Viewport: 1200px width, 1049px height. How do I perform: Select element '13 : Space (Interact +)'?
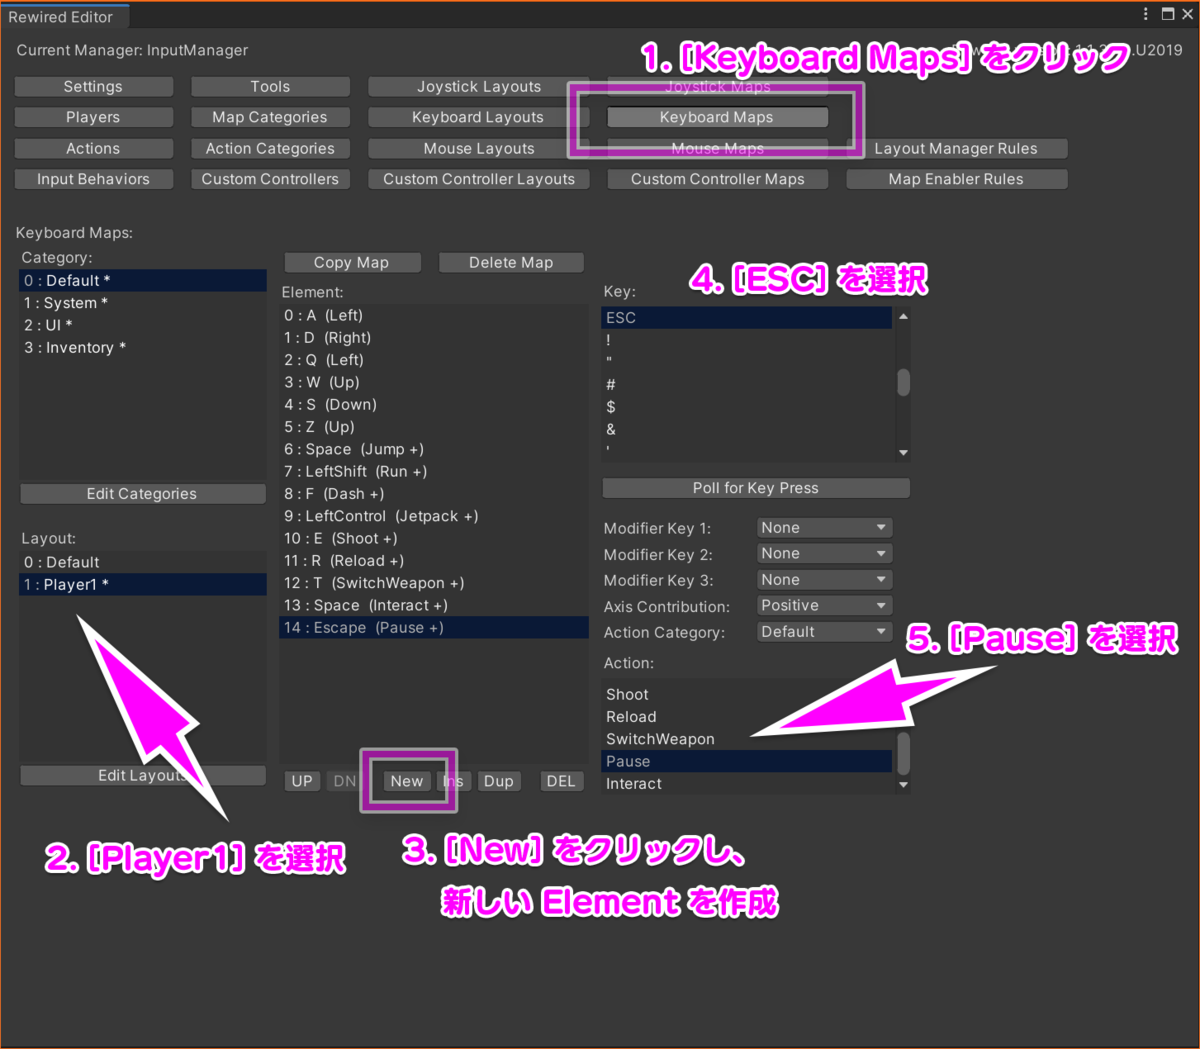434,605
